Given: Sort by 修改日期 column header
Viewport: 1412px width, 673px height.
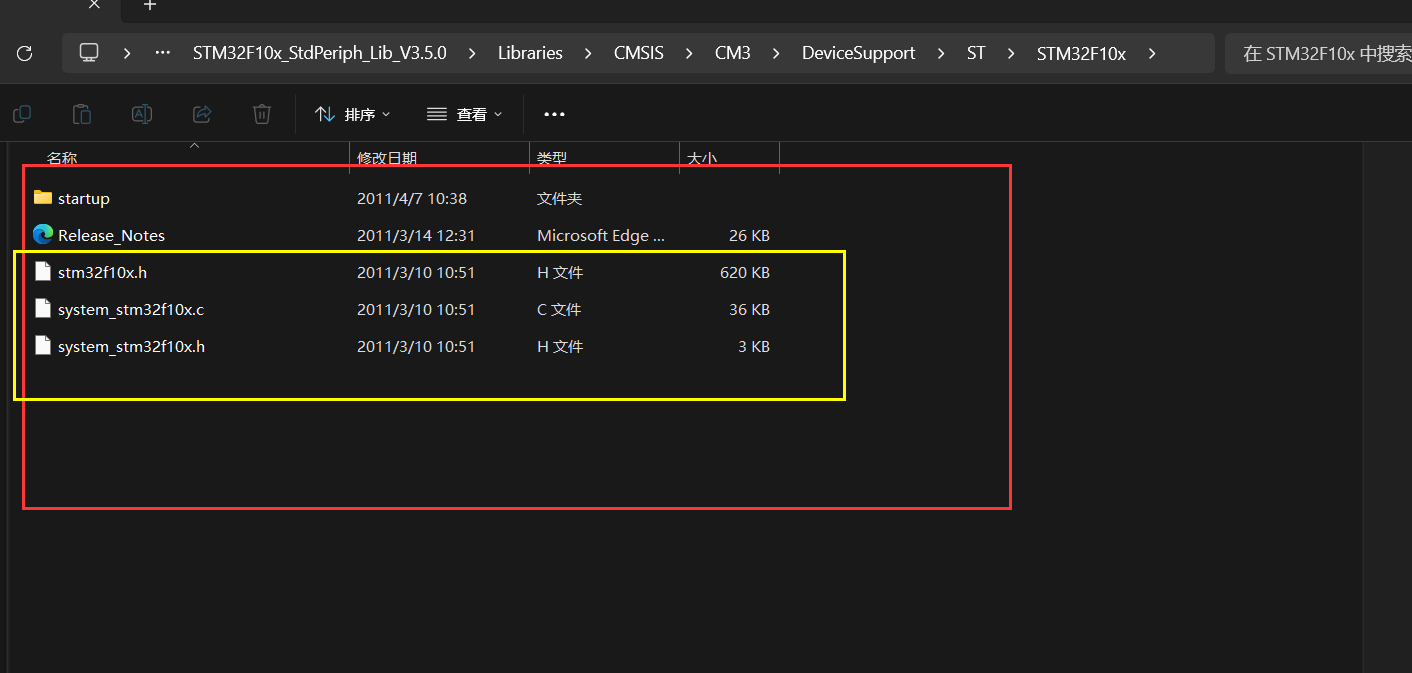Looking at the screenshot, I should pos(387,158).
